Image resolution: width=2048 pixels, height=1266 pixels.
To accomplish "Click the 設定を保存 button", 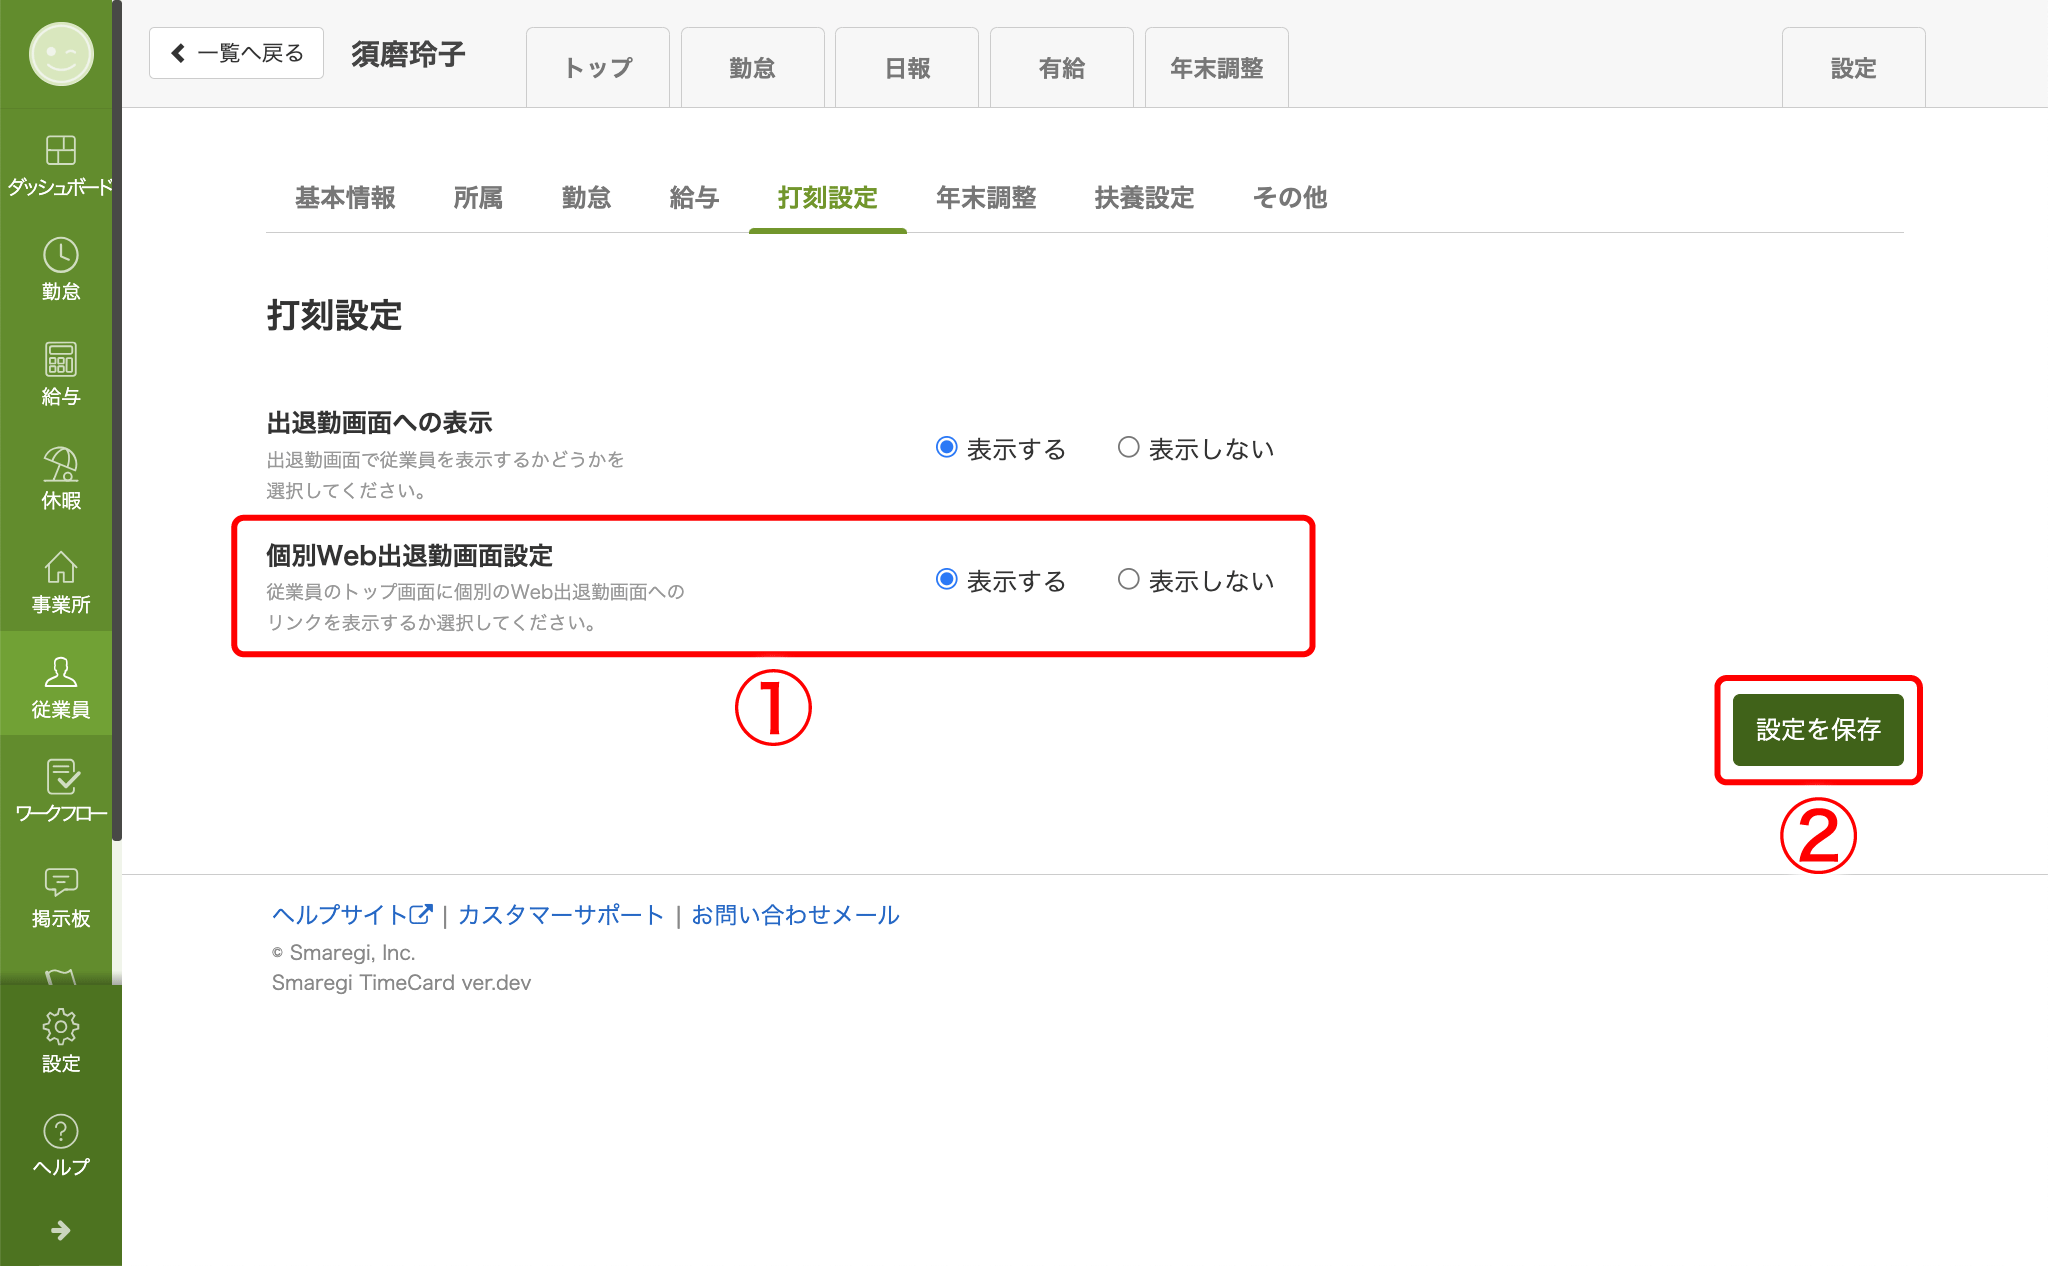I will [1817, 730].
